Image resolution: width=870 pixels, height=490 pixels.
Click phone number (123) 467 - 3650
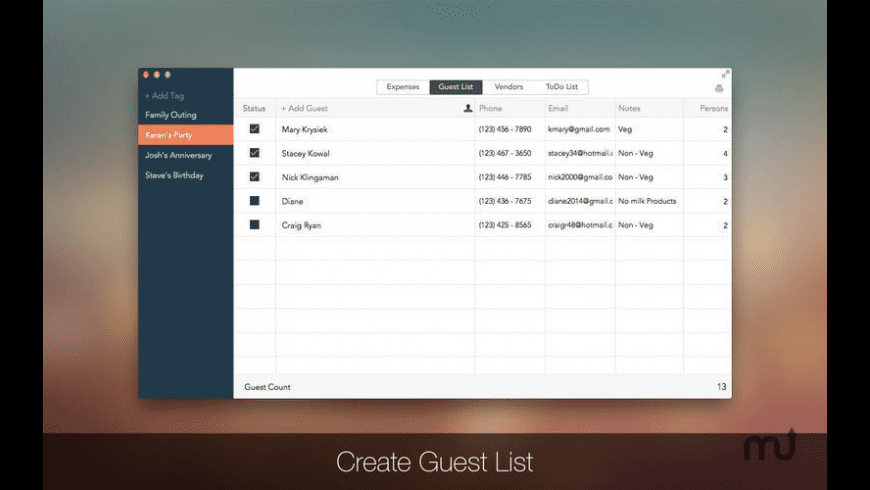pyautogui.click(x=505, y=153)
